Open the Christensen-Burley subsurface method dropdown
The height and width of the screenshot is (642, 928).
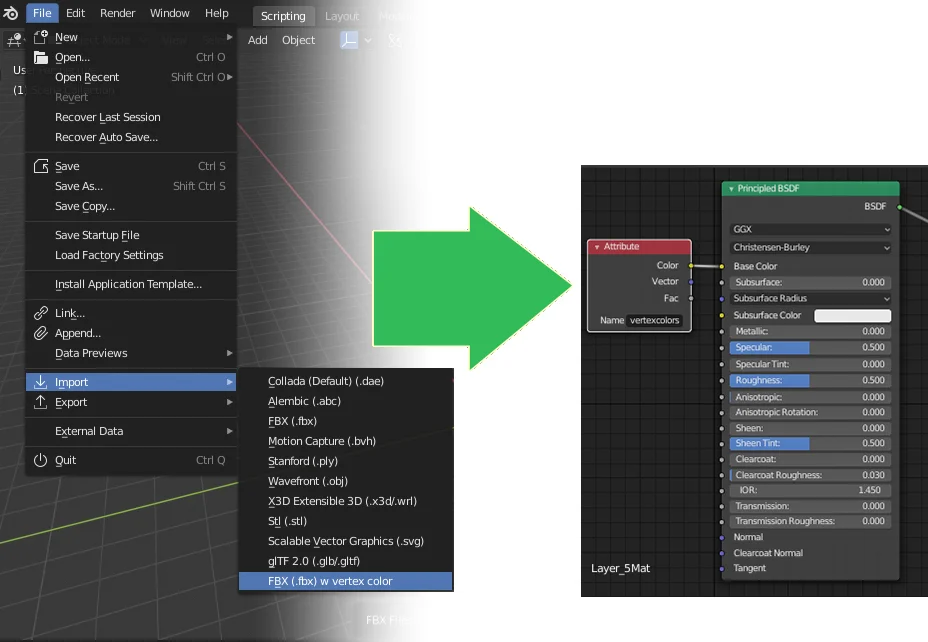pyautogui.click(x=810, y=247)
